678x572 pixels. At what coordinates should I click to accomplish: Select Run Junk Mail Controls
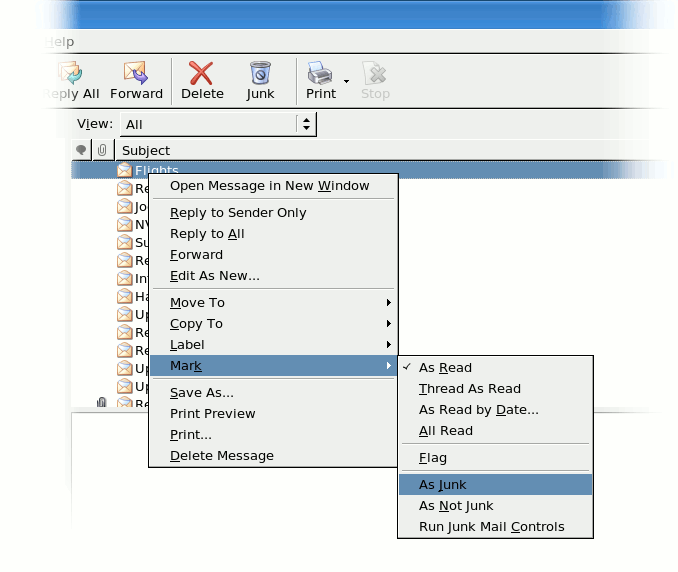pyautogui.click(x=492, y=526)
